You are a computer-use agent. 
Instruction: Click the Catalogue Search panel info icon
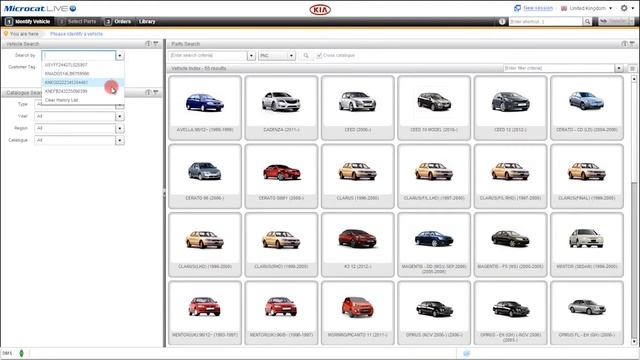click(148, 93)
